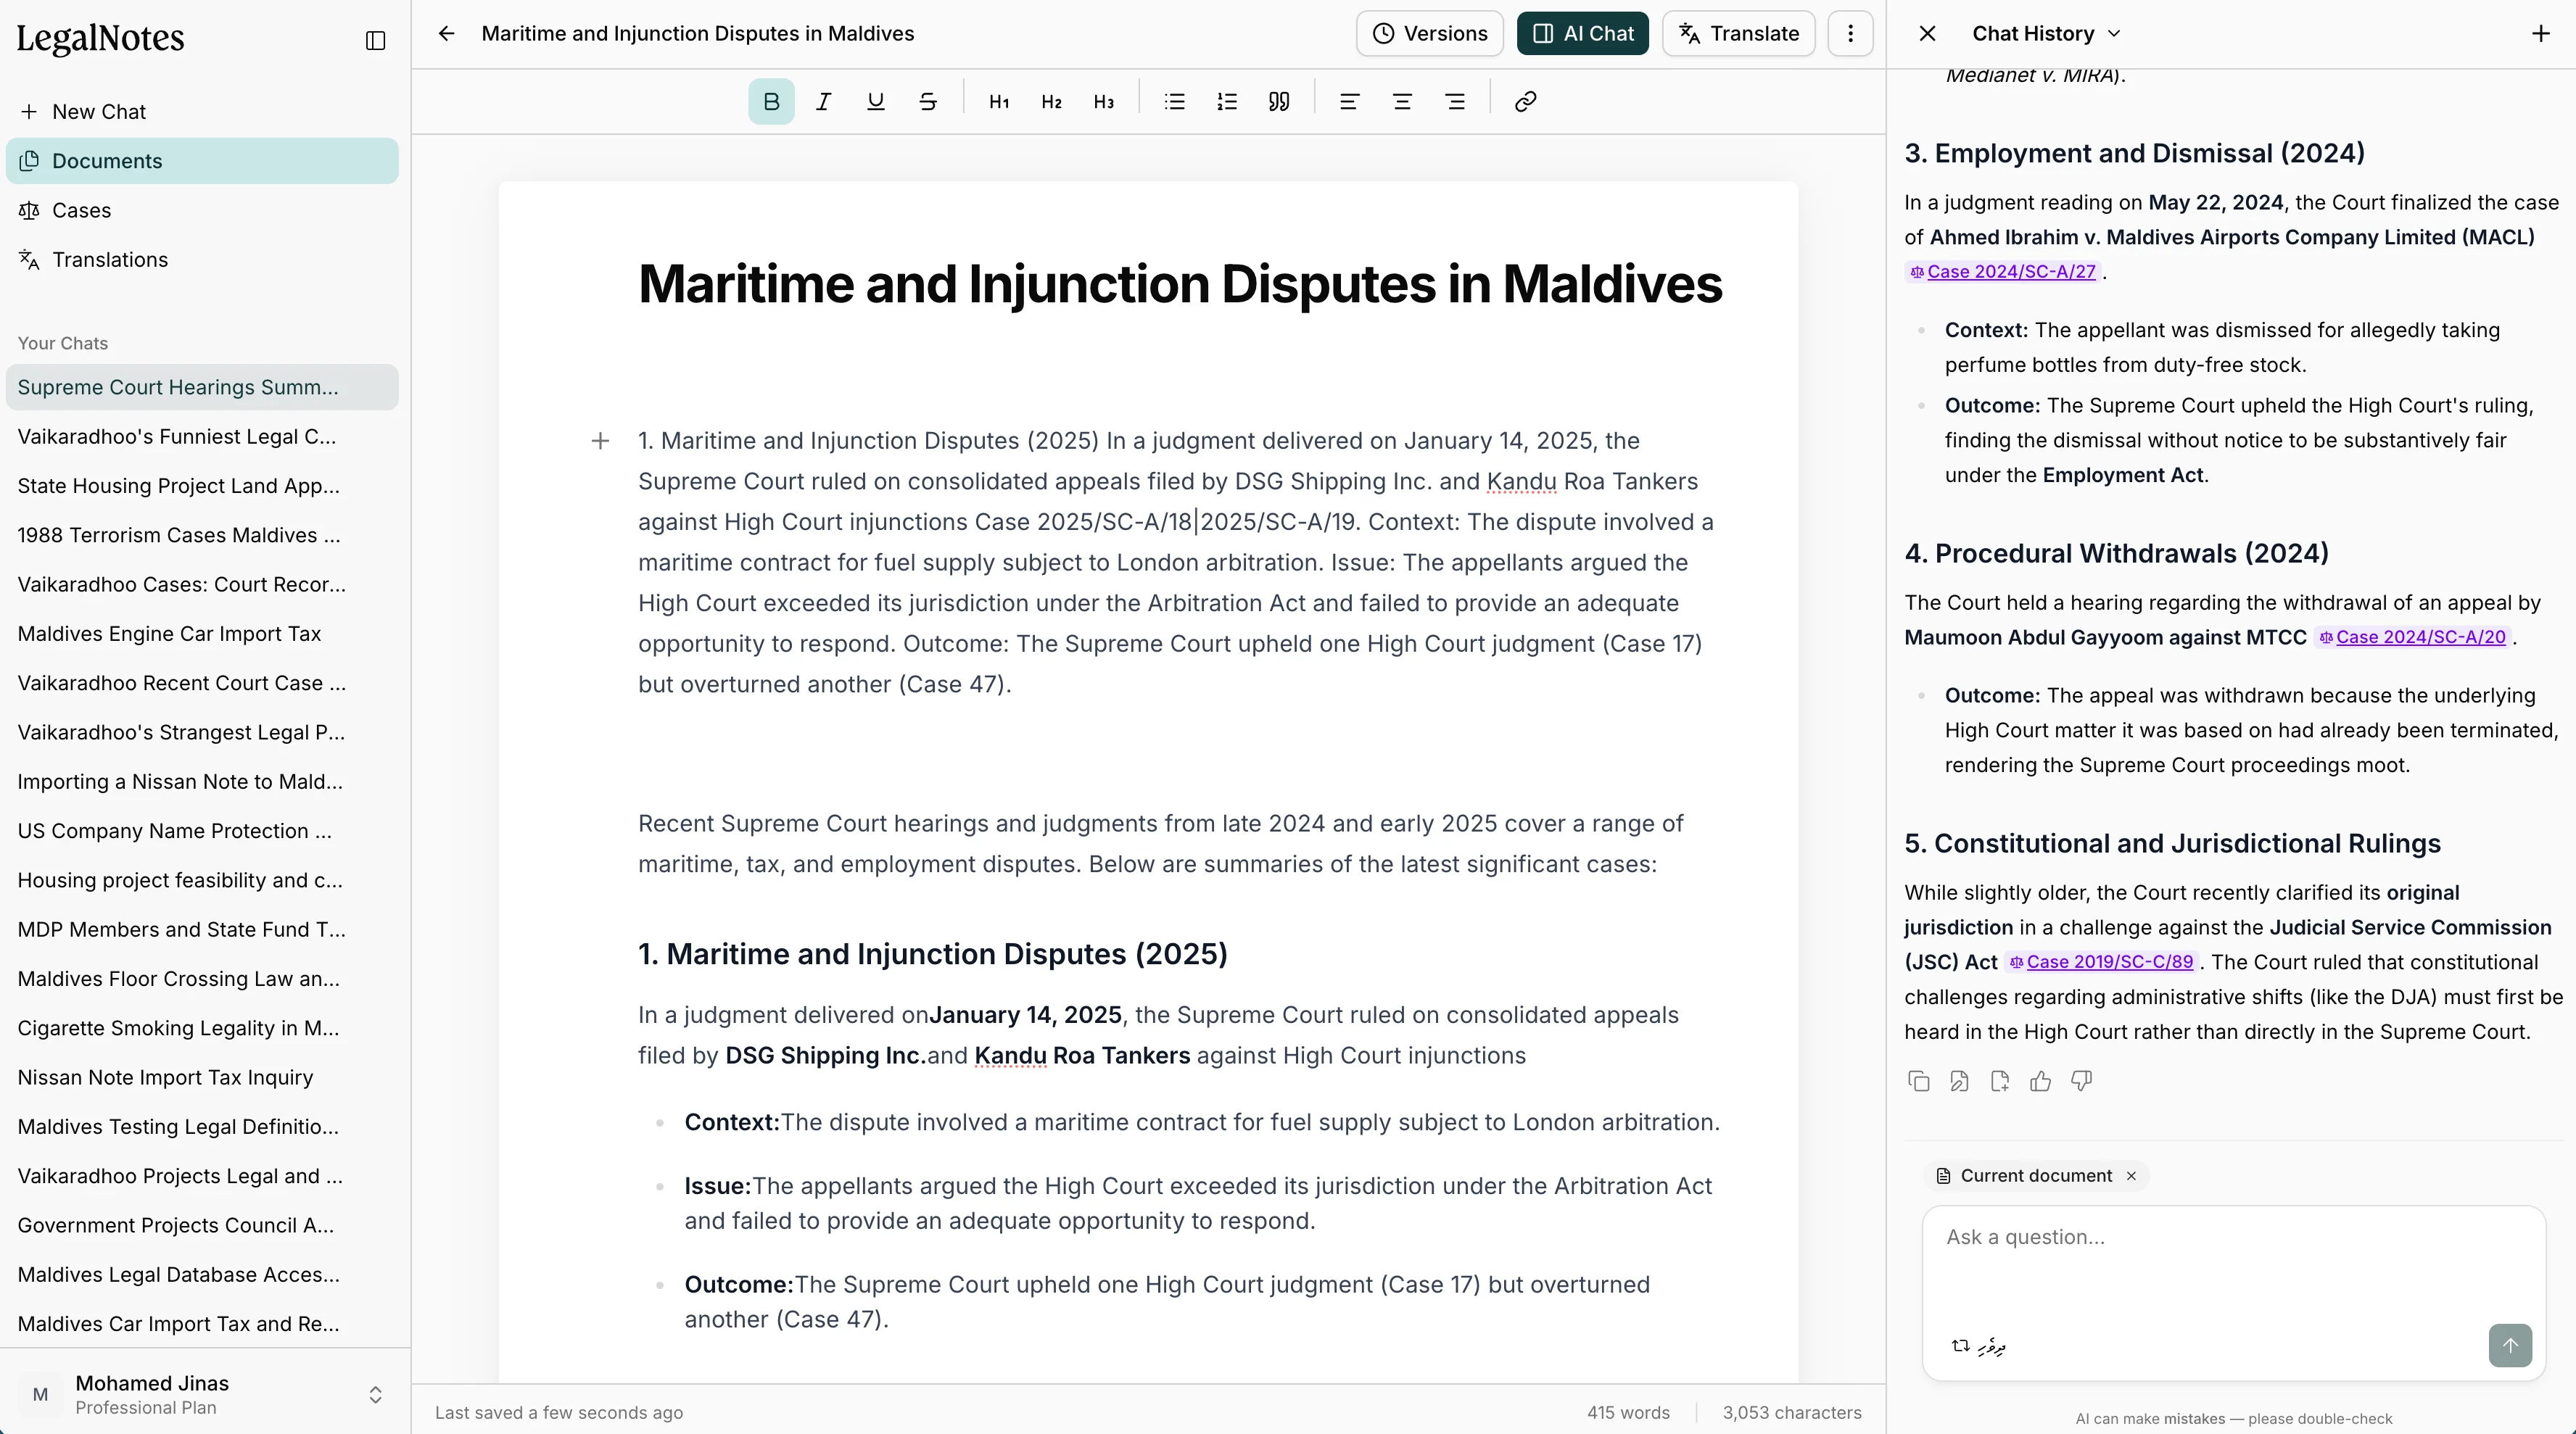Open the Cases section
The height and width of the screenshot is (1434, 2576).
[202, 210]
